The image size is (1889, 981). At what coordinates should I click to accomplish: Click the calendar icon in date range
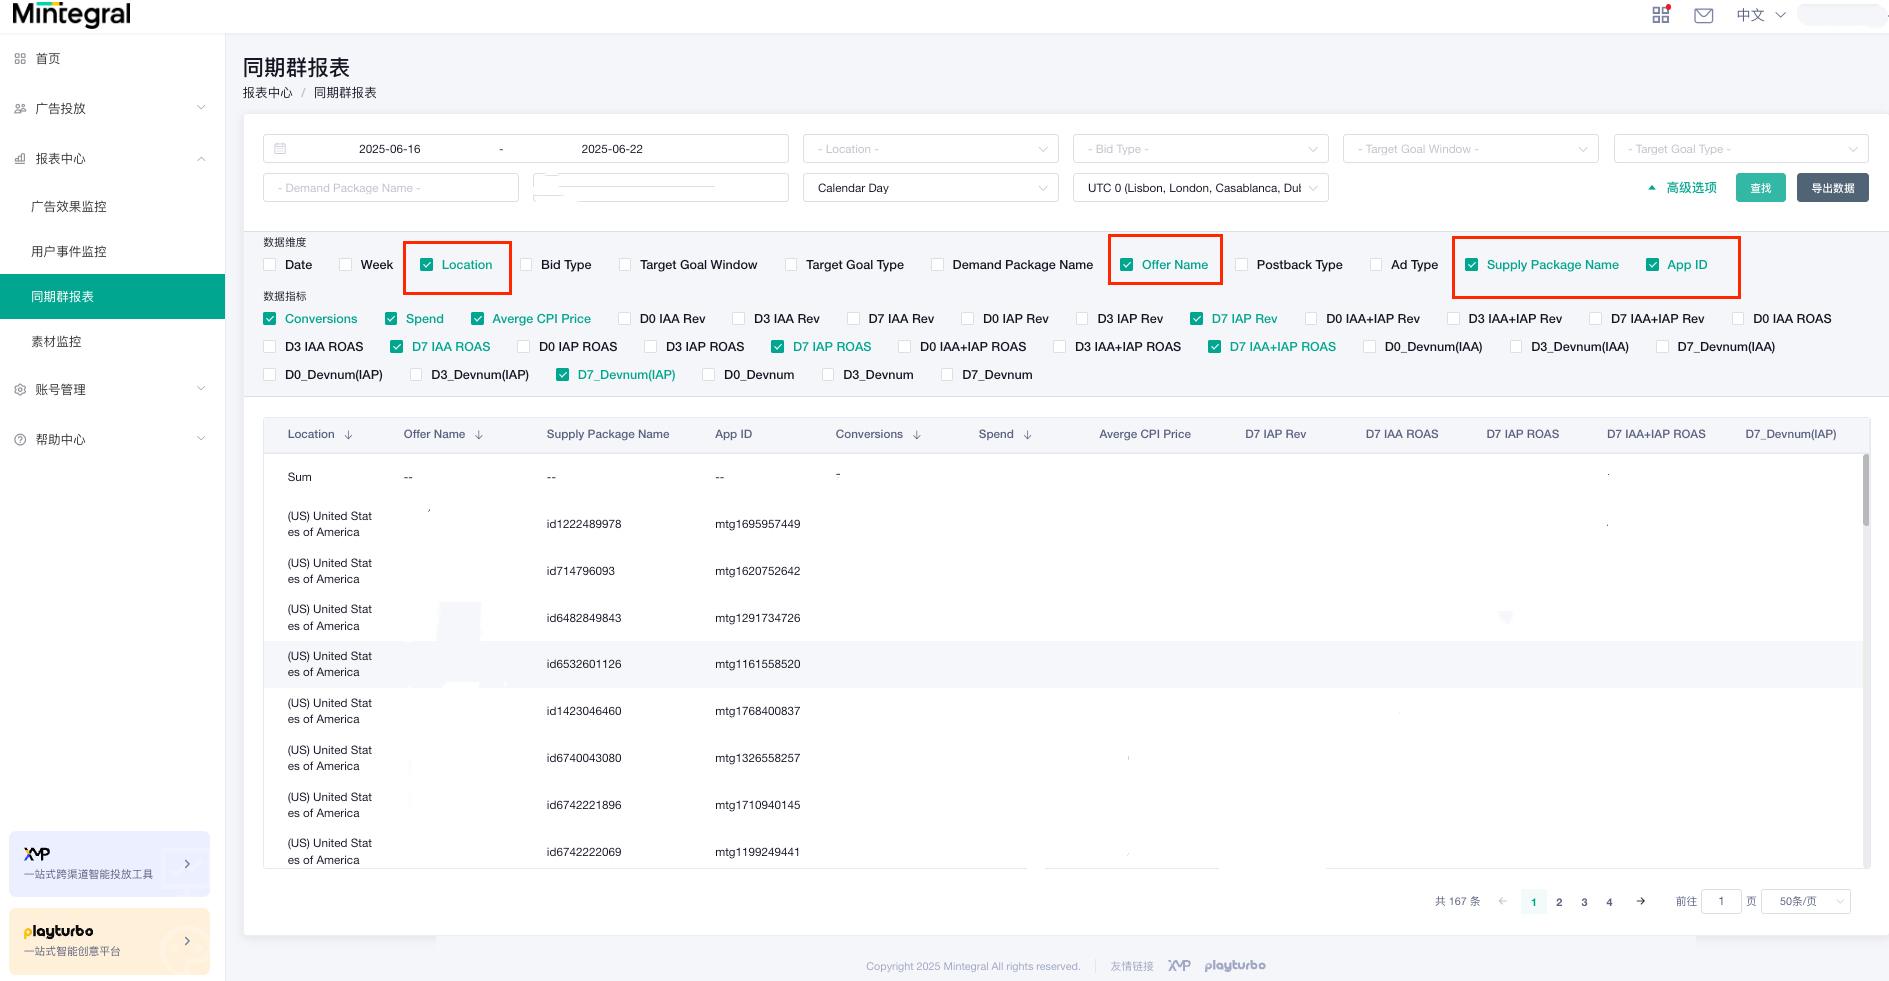pyautogui.click(x=280, y=149)
